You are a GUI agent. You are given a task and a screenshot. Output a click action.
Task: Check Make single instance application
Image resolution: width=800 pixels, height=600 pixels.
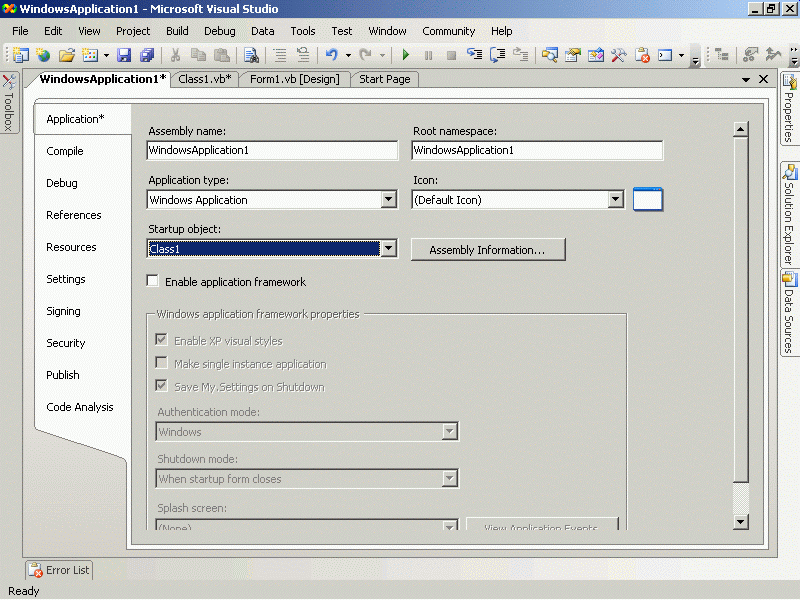[x=161, y=364]
